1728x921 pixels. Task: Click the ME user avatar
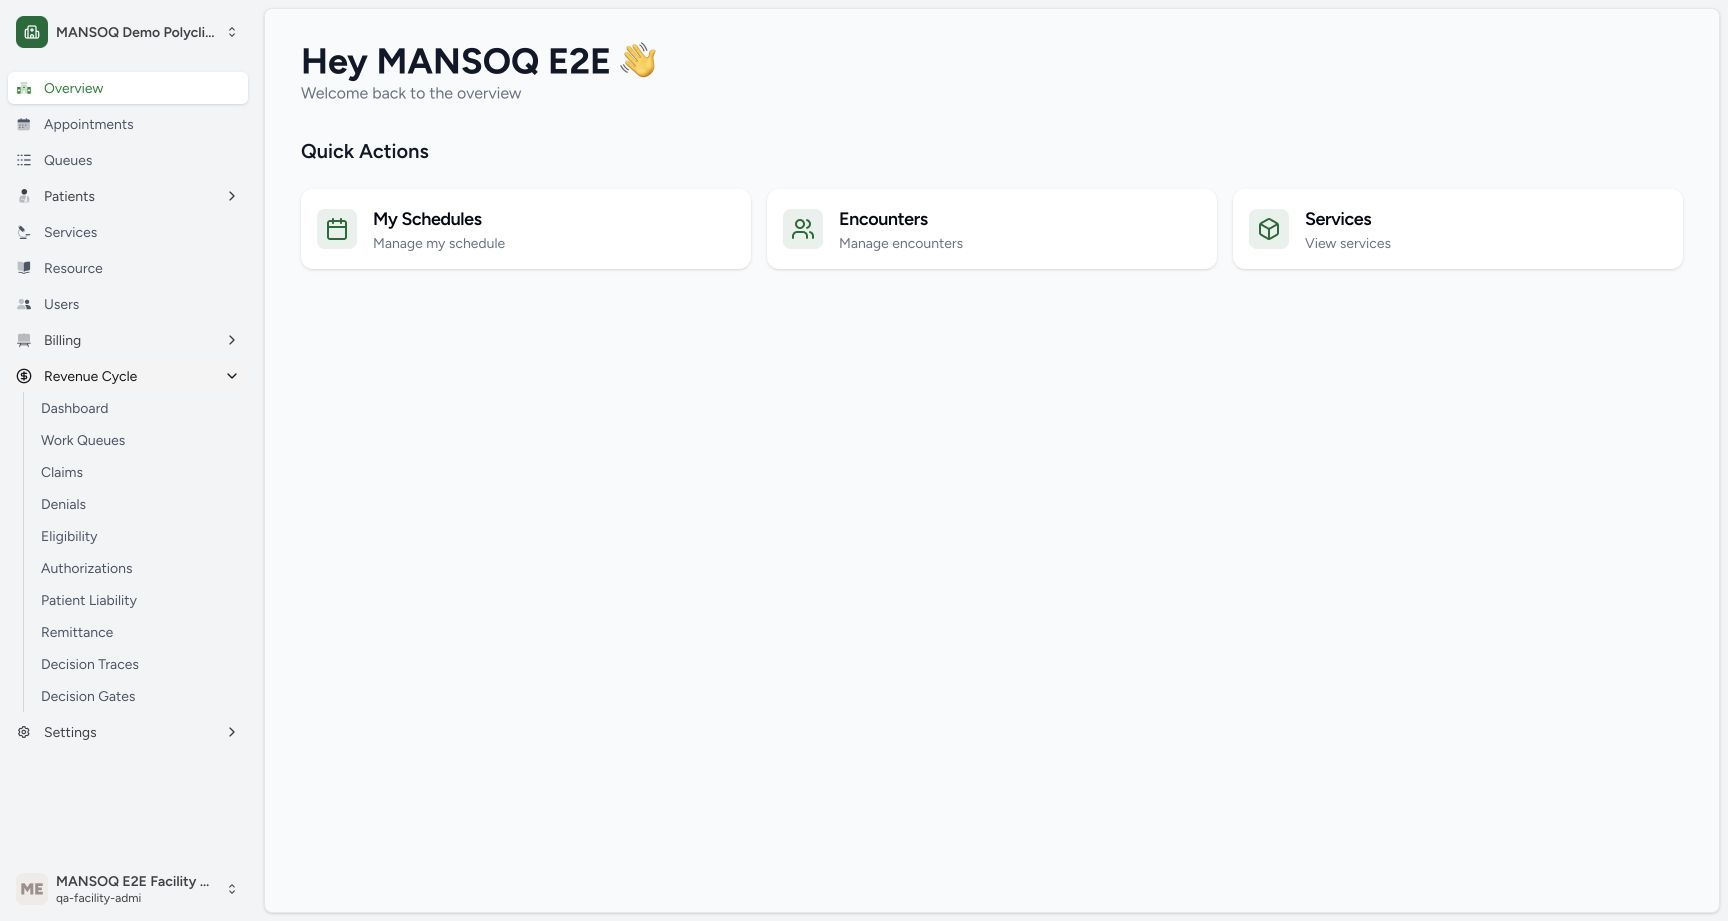[32, 889]
